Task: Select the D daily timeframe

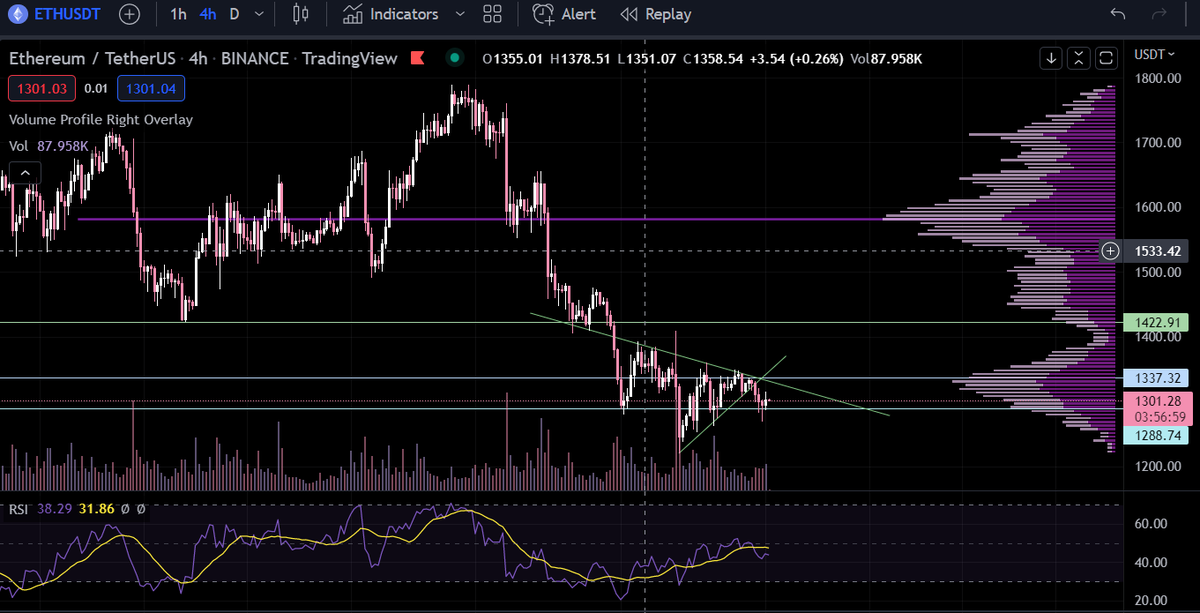Action: click(232, 14)
